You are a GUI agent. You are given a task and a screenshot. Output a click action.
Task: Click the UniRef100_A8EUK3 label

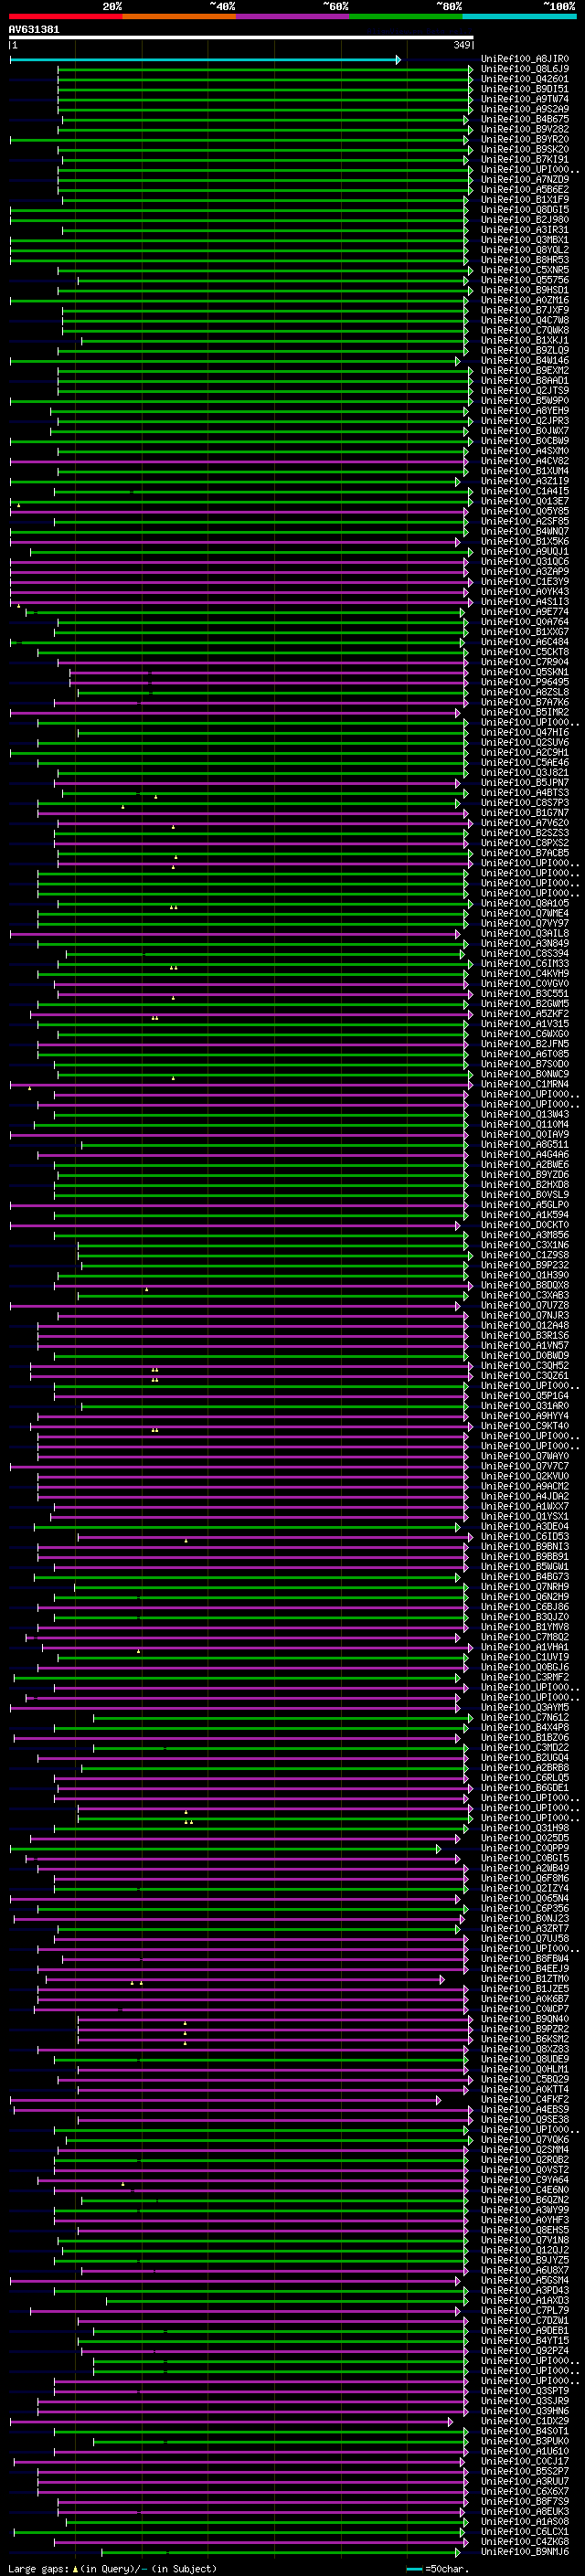[x=524, y=2511]
